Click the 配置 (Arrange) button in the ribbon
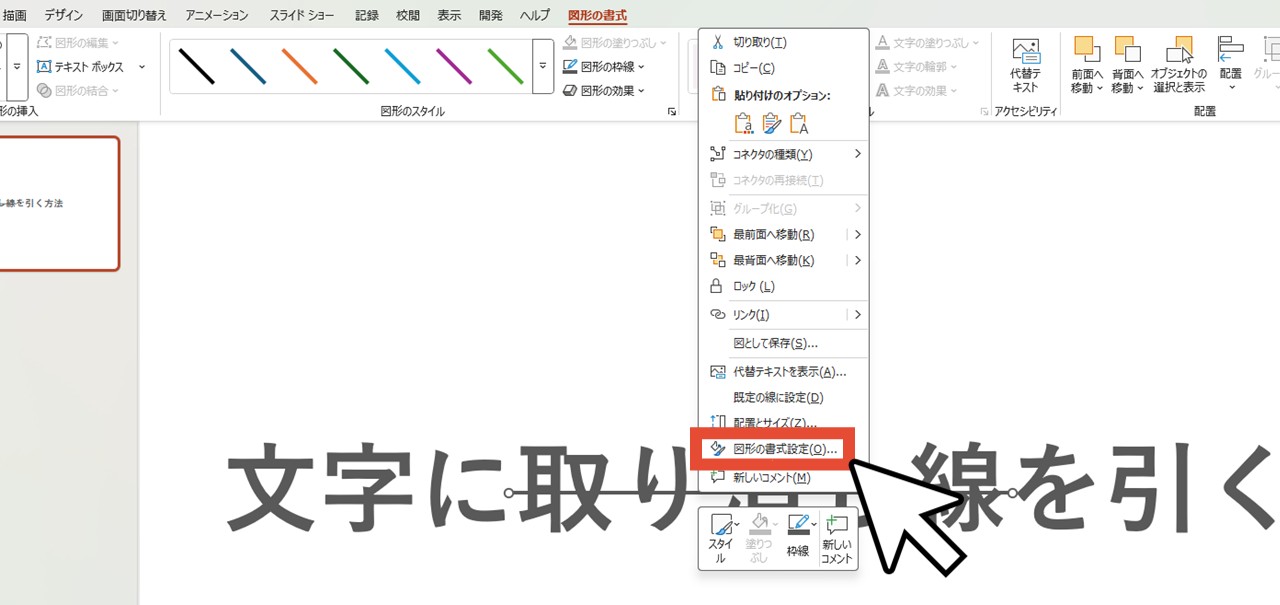Viewport: 1280px width, 605px height. (x=1230, y=62)
